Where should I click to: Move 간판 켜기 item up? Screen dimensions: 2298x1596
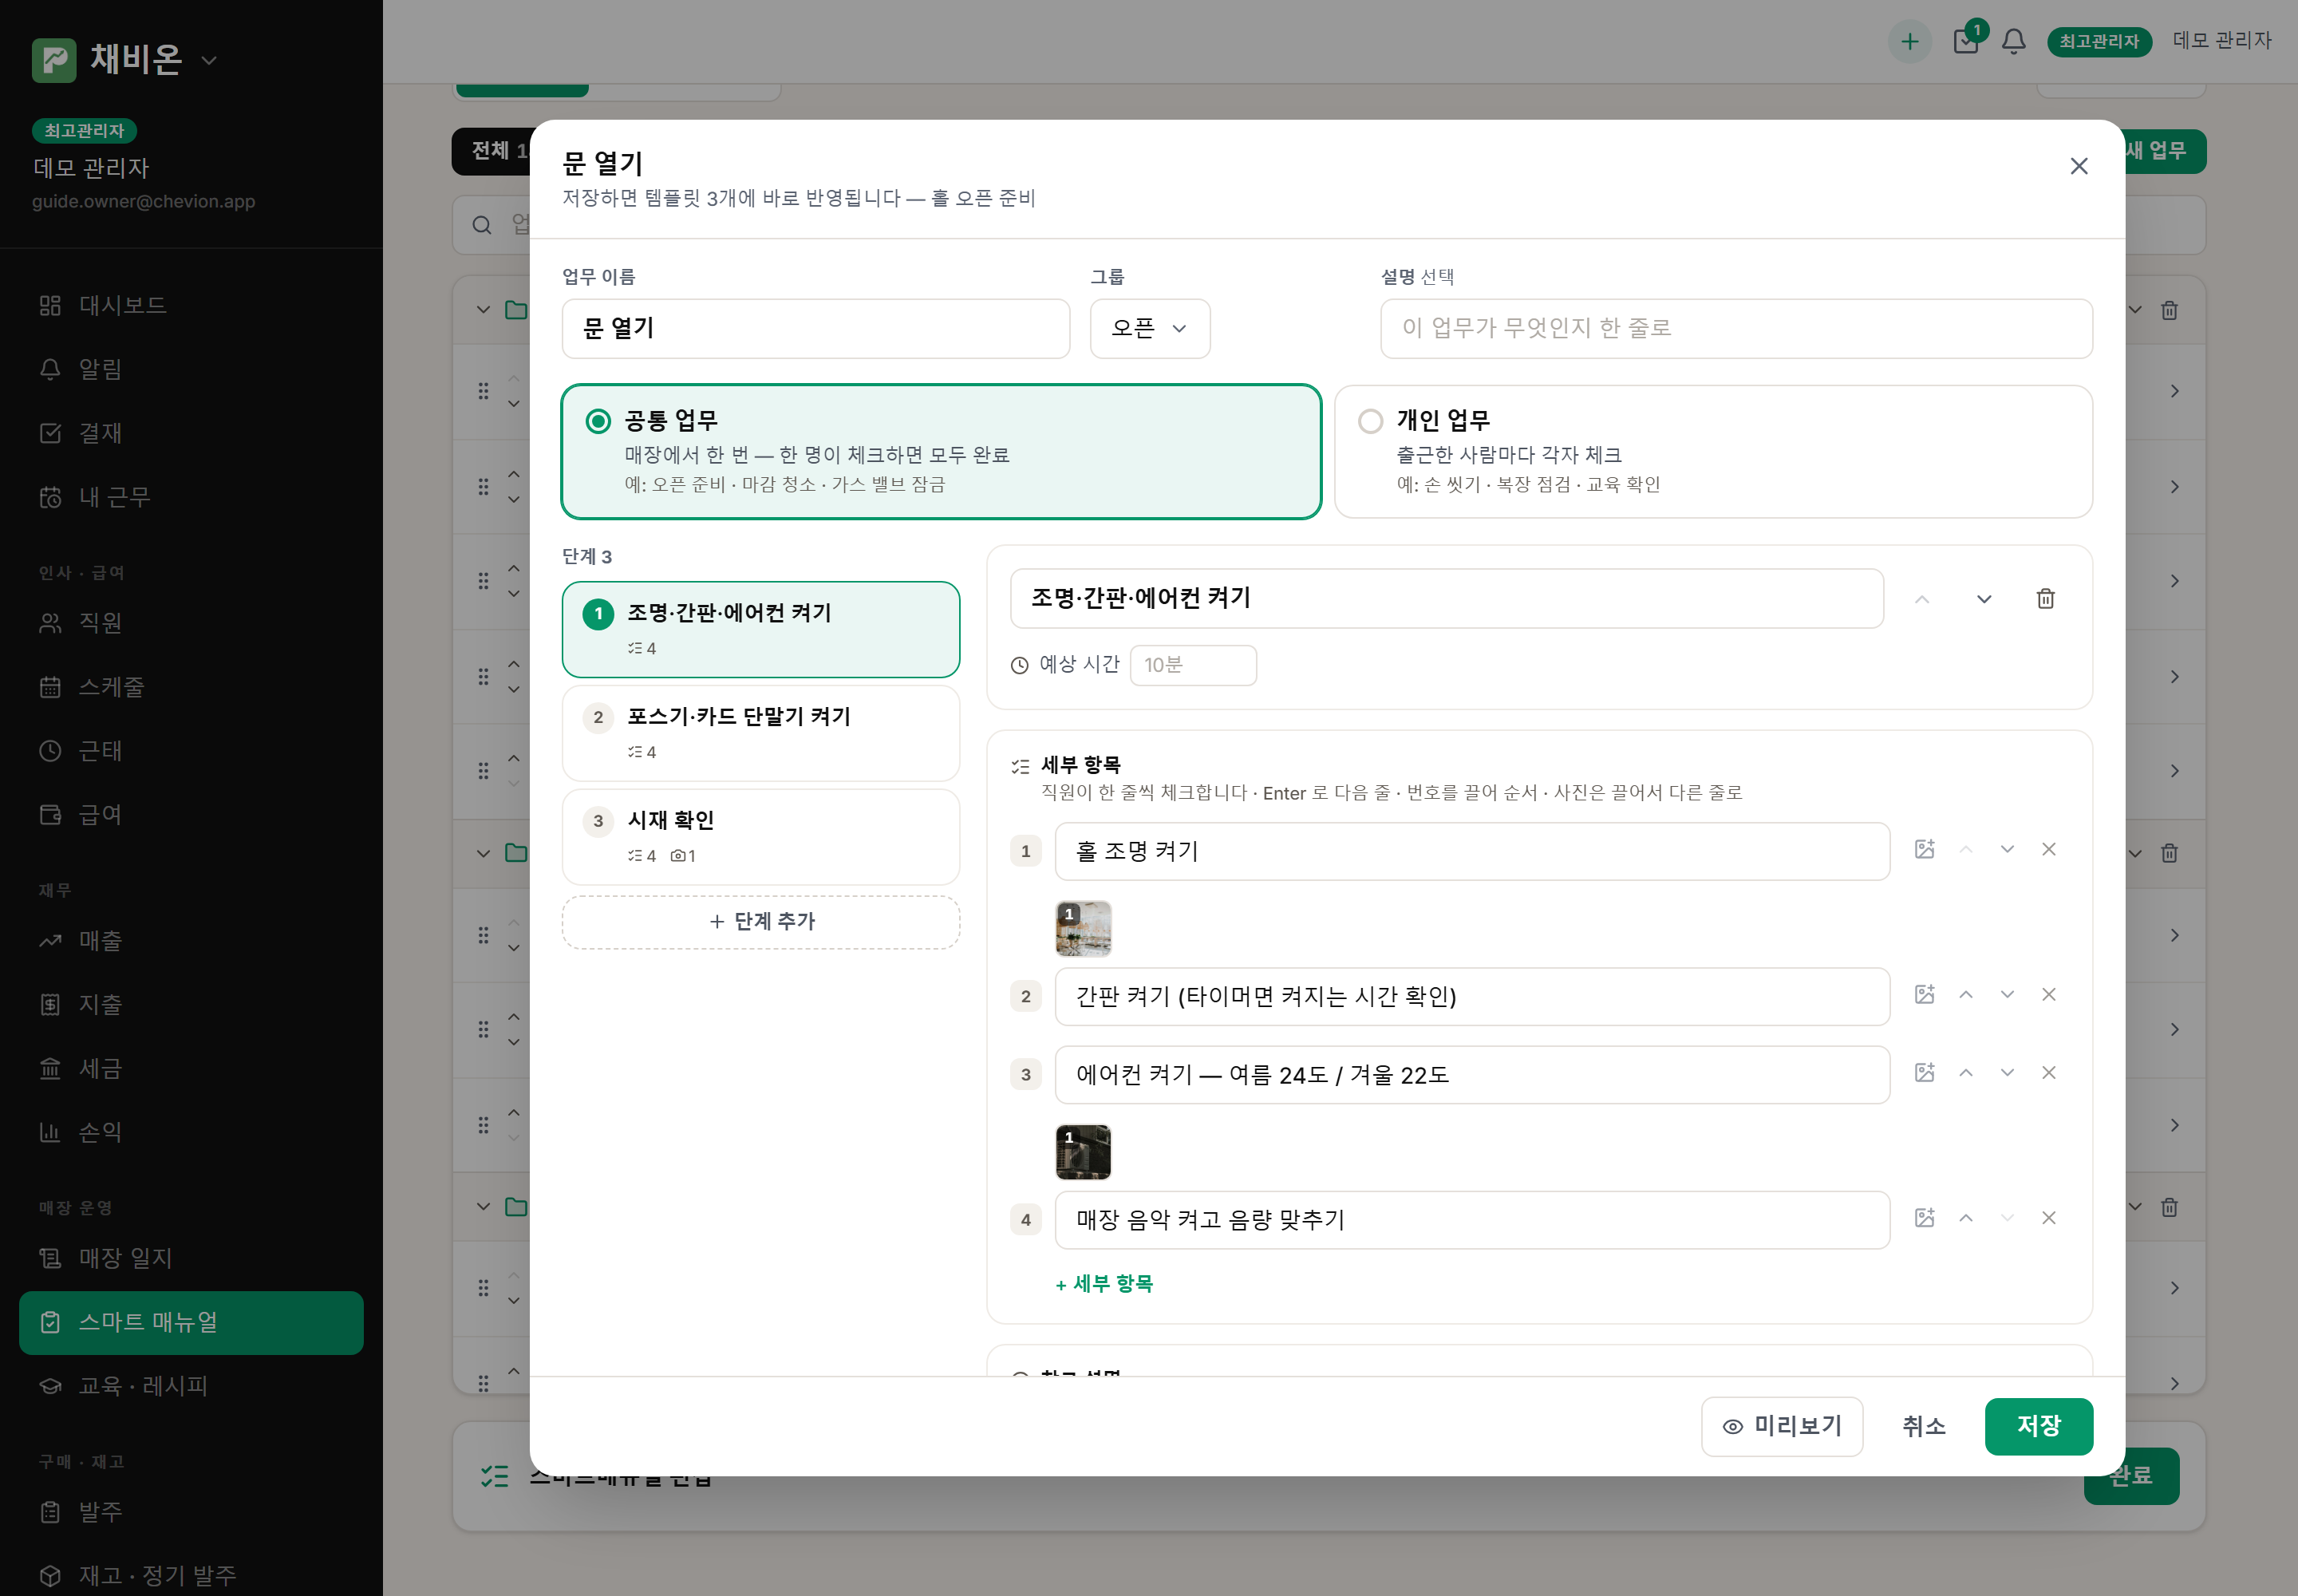(x=1965, y=994)
